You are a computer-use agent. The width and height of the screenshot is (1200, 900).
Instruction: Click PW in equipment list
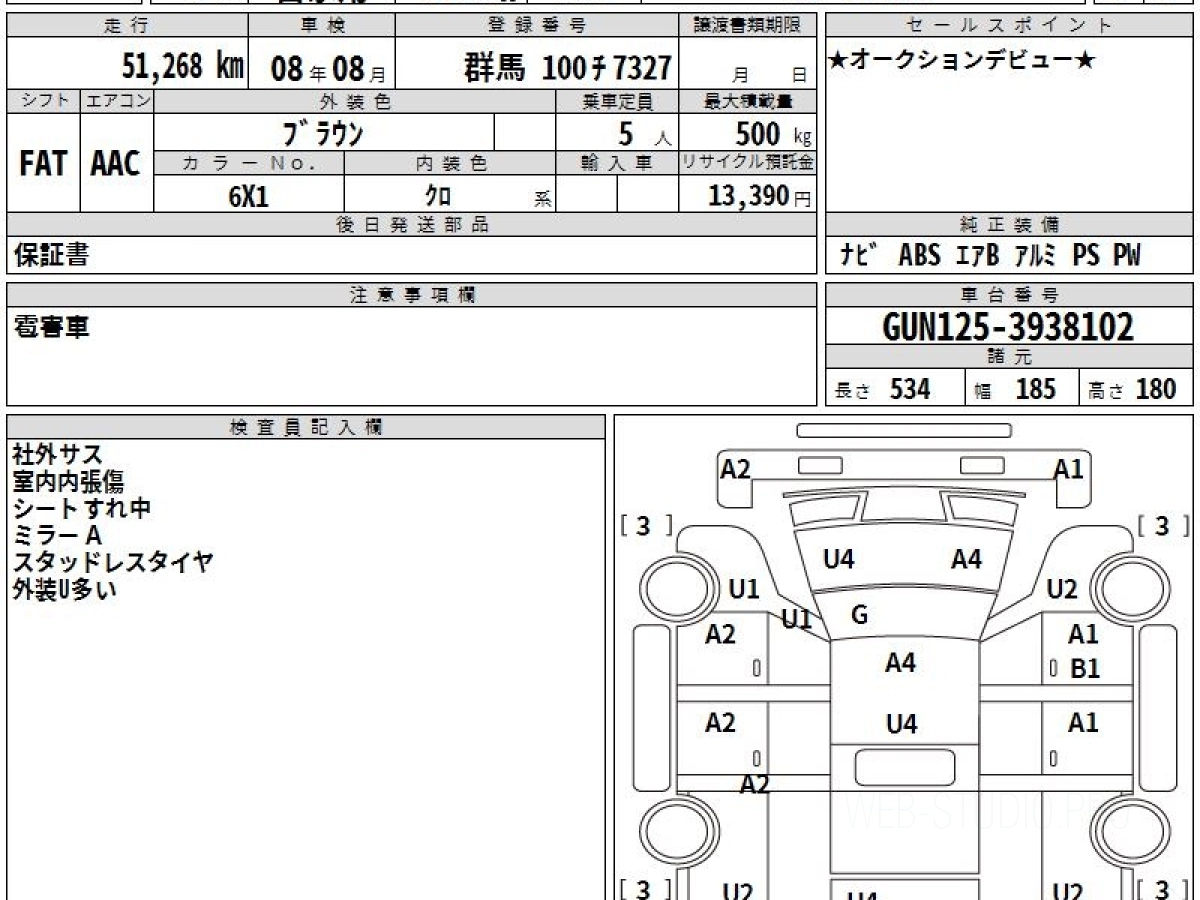point(1127,255)
